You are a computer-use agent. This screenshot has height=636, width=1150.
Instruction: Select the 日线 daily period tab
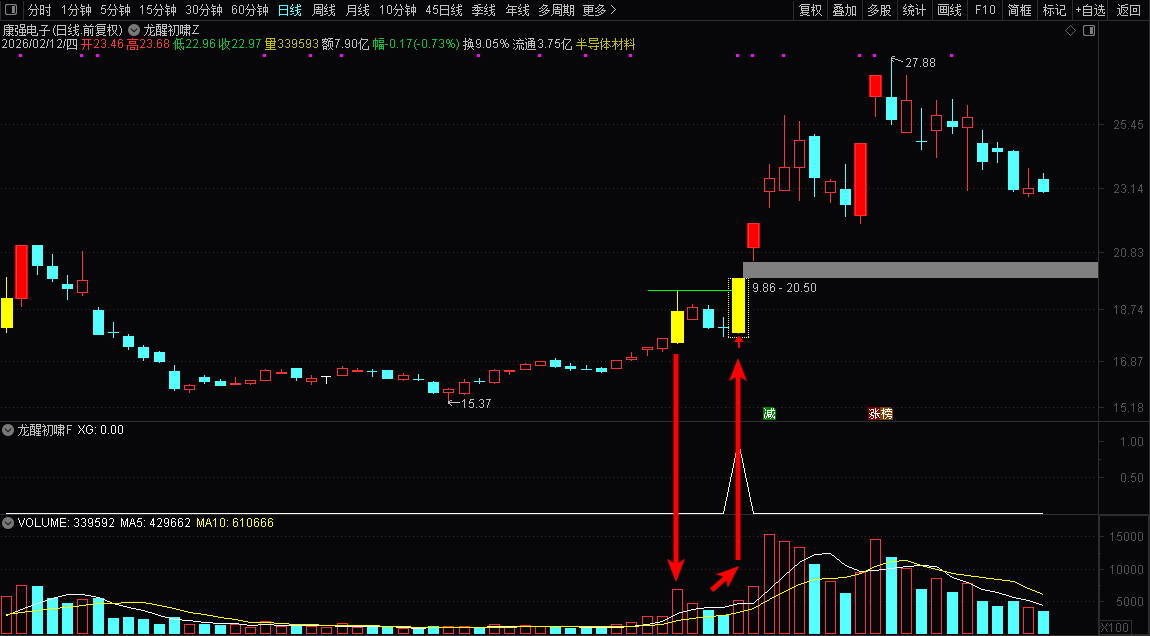pyautogui.click(x=290, y=10)
